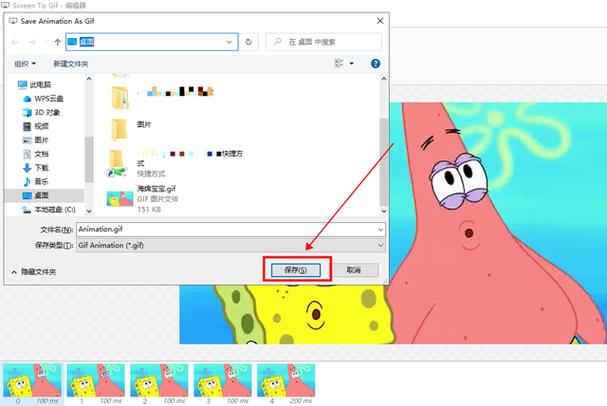Select frame 1 thumbnail in the editor
Image resolution: width=607 pixels, height=406 pixels.
pos(96,380)
